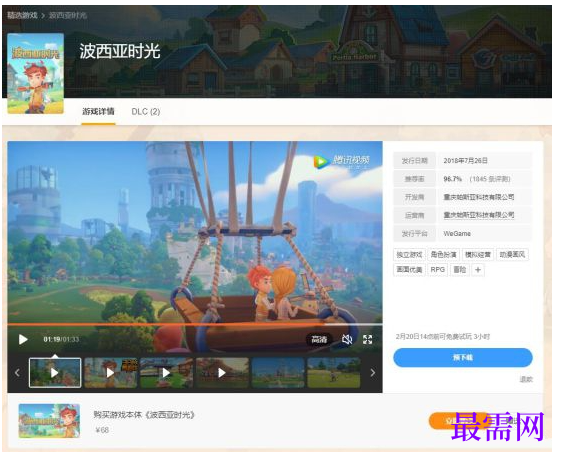View the 1845 reviews count
Viewport: 563px width, 458px height.
coord(490,179)
